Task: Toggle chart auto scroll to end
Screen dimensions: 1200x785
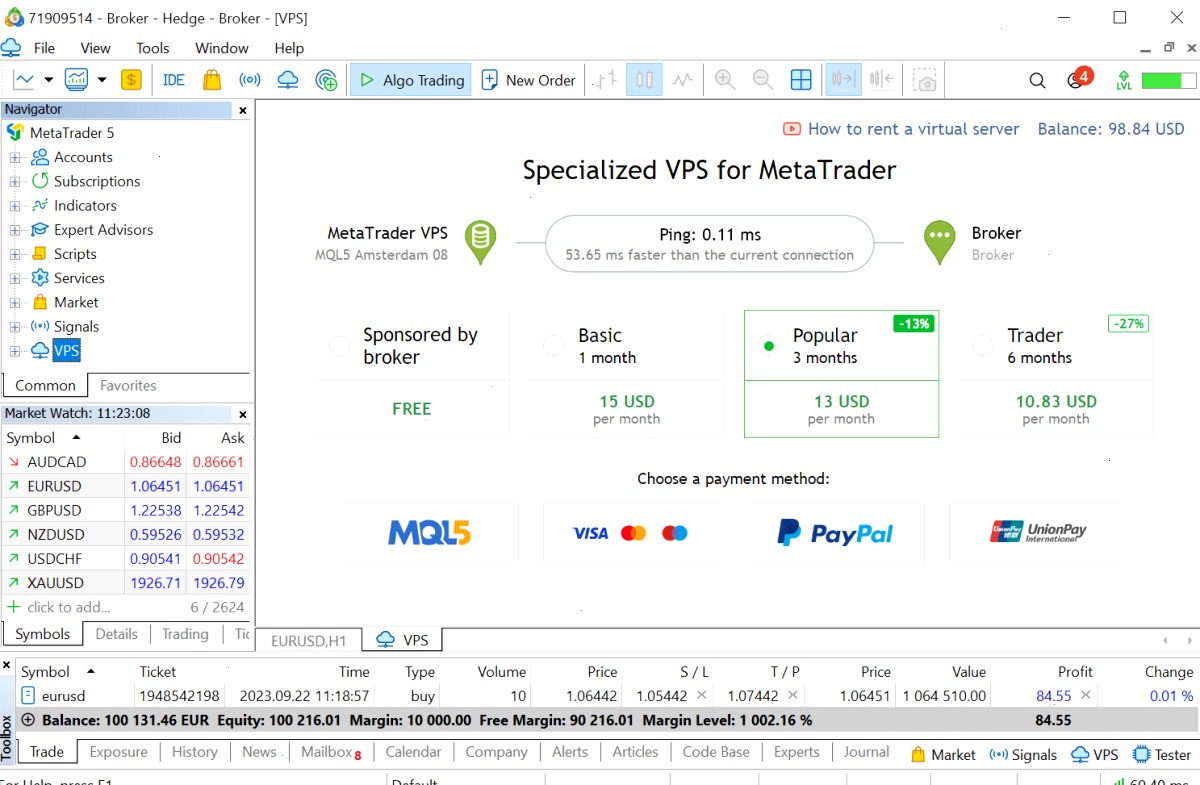Action: tap(843, 80)
